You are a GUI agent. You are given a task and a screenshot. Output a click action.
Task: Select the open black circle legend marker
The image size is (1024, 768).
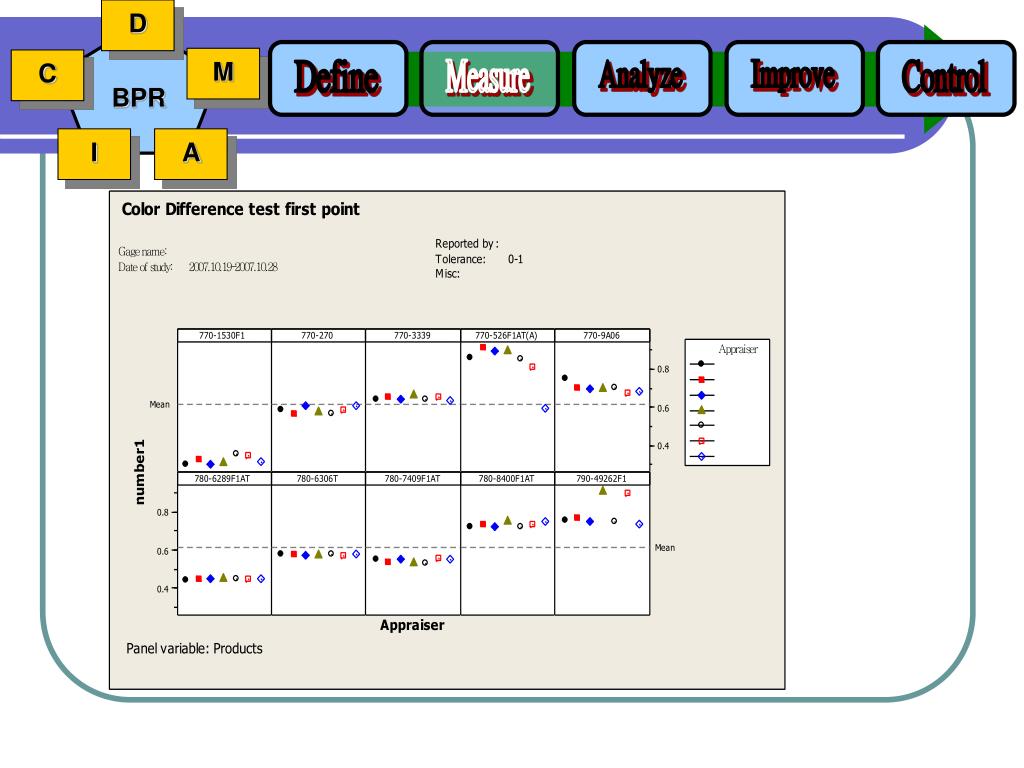point(701,425)
